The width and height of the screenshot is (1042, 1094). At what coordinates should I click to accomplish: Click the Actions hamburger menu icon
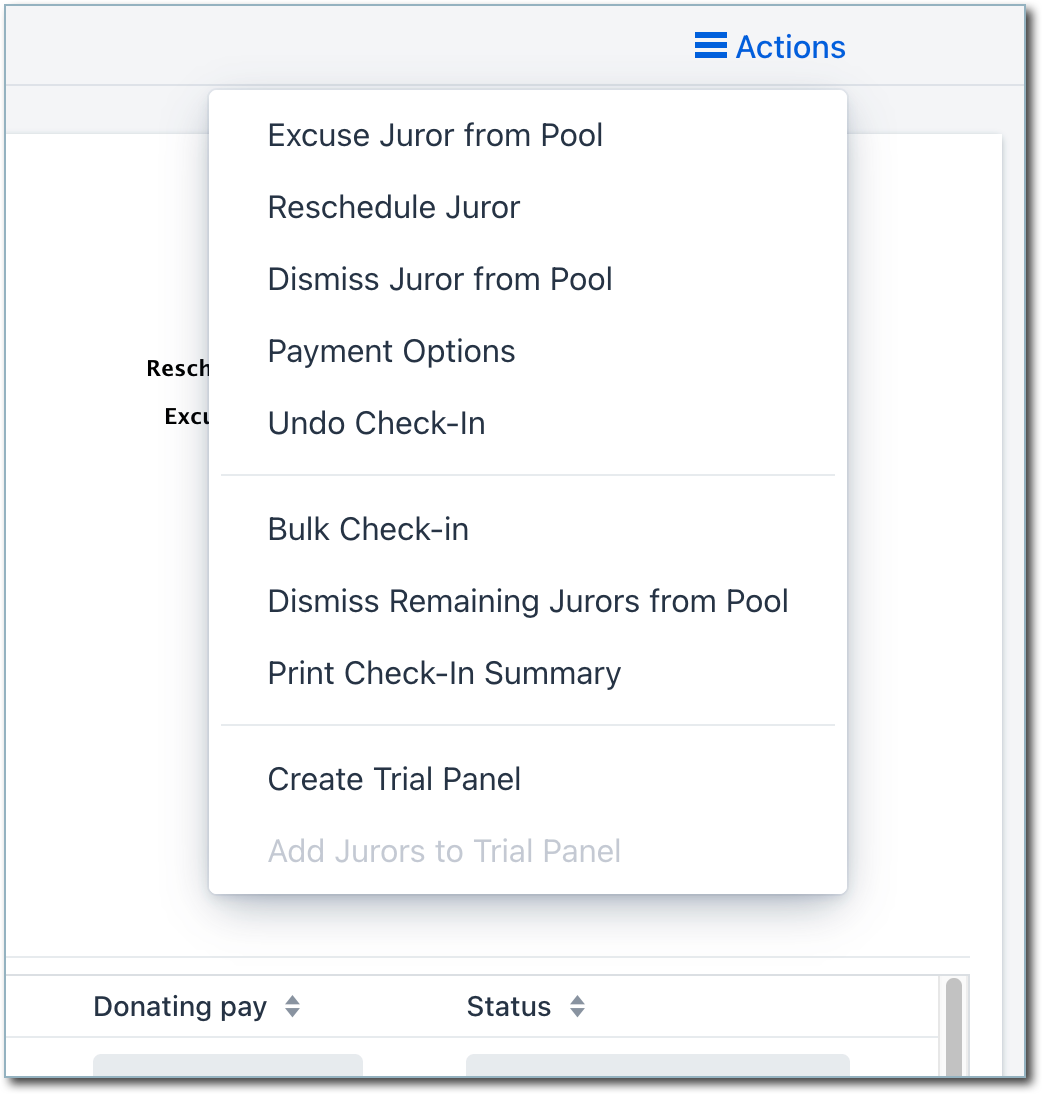pyautogui.click(x=710, y=46)
